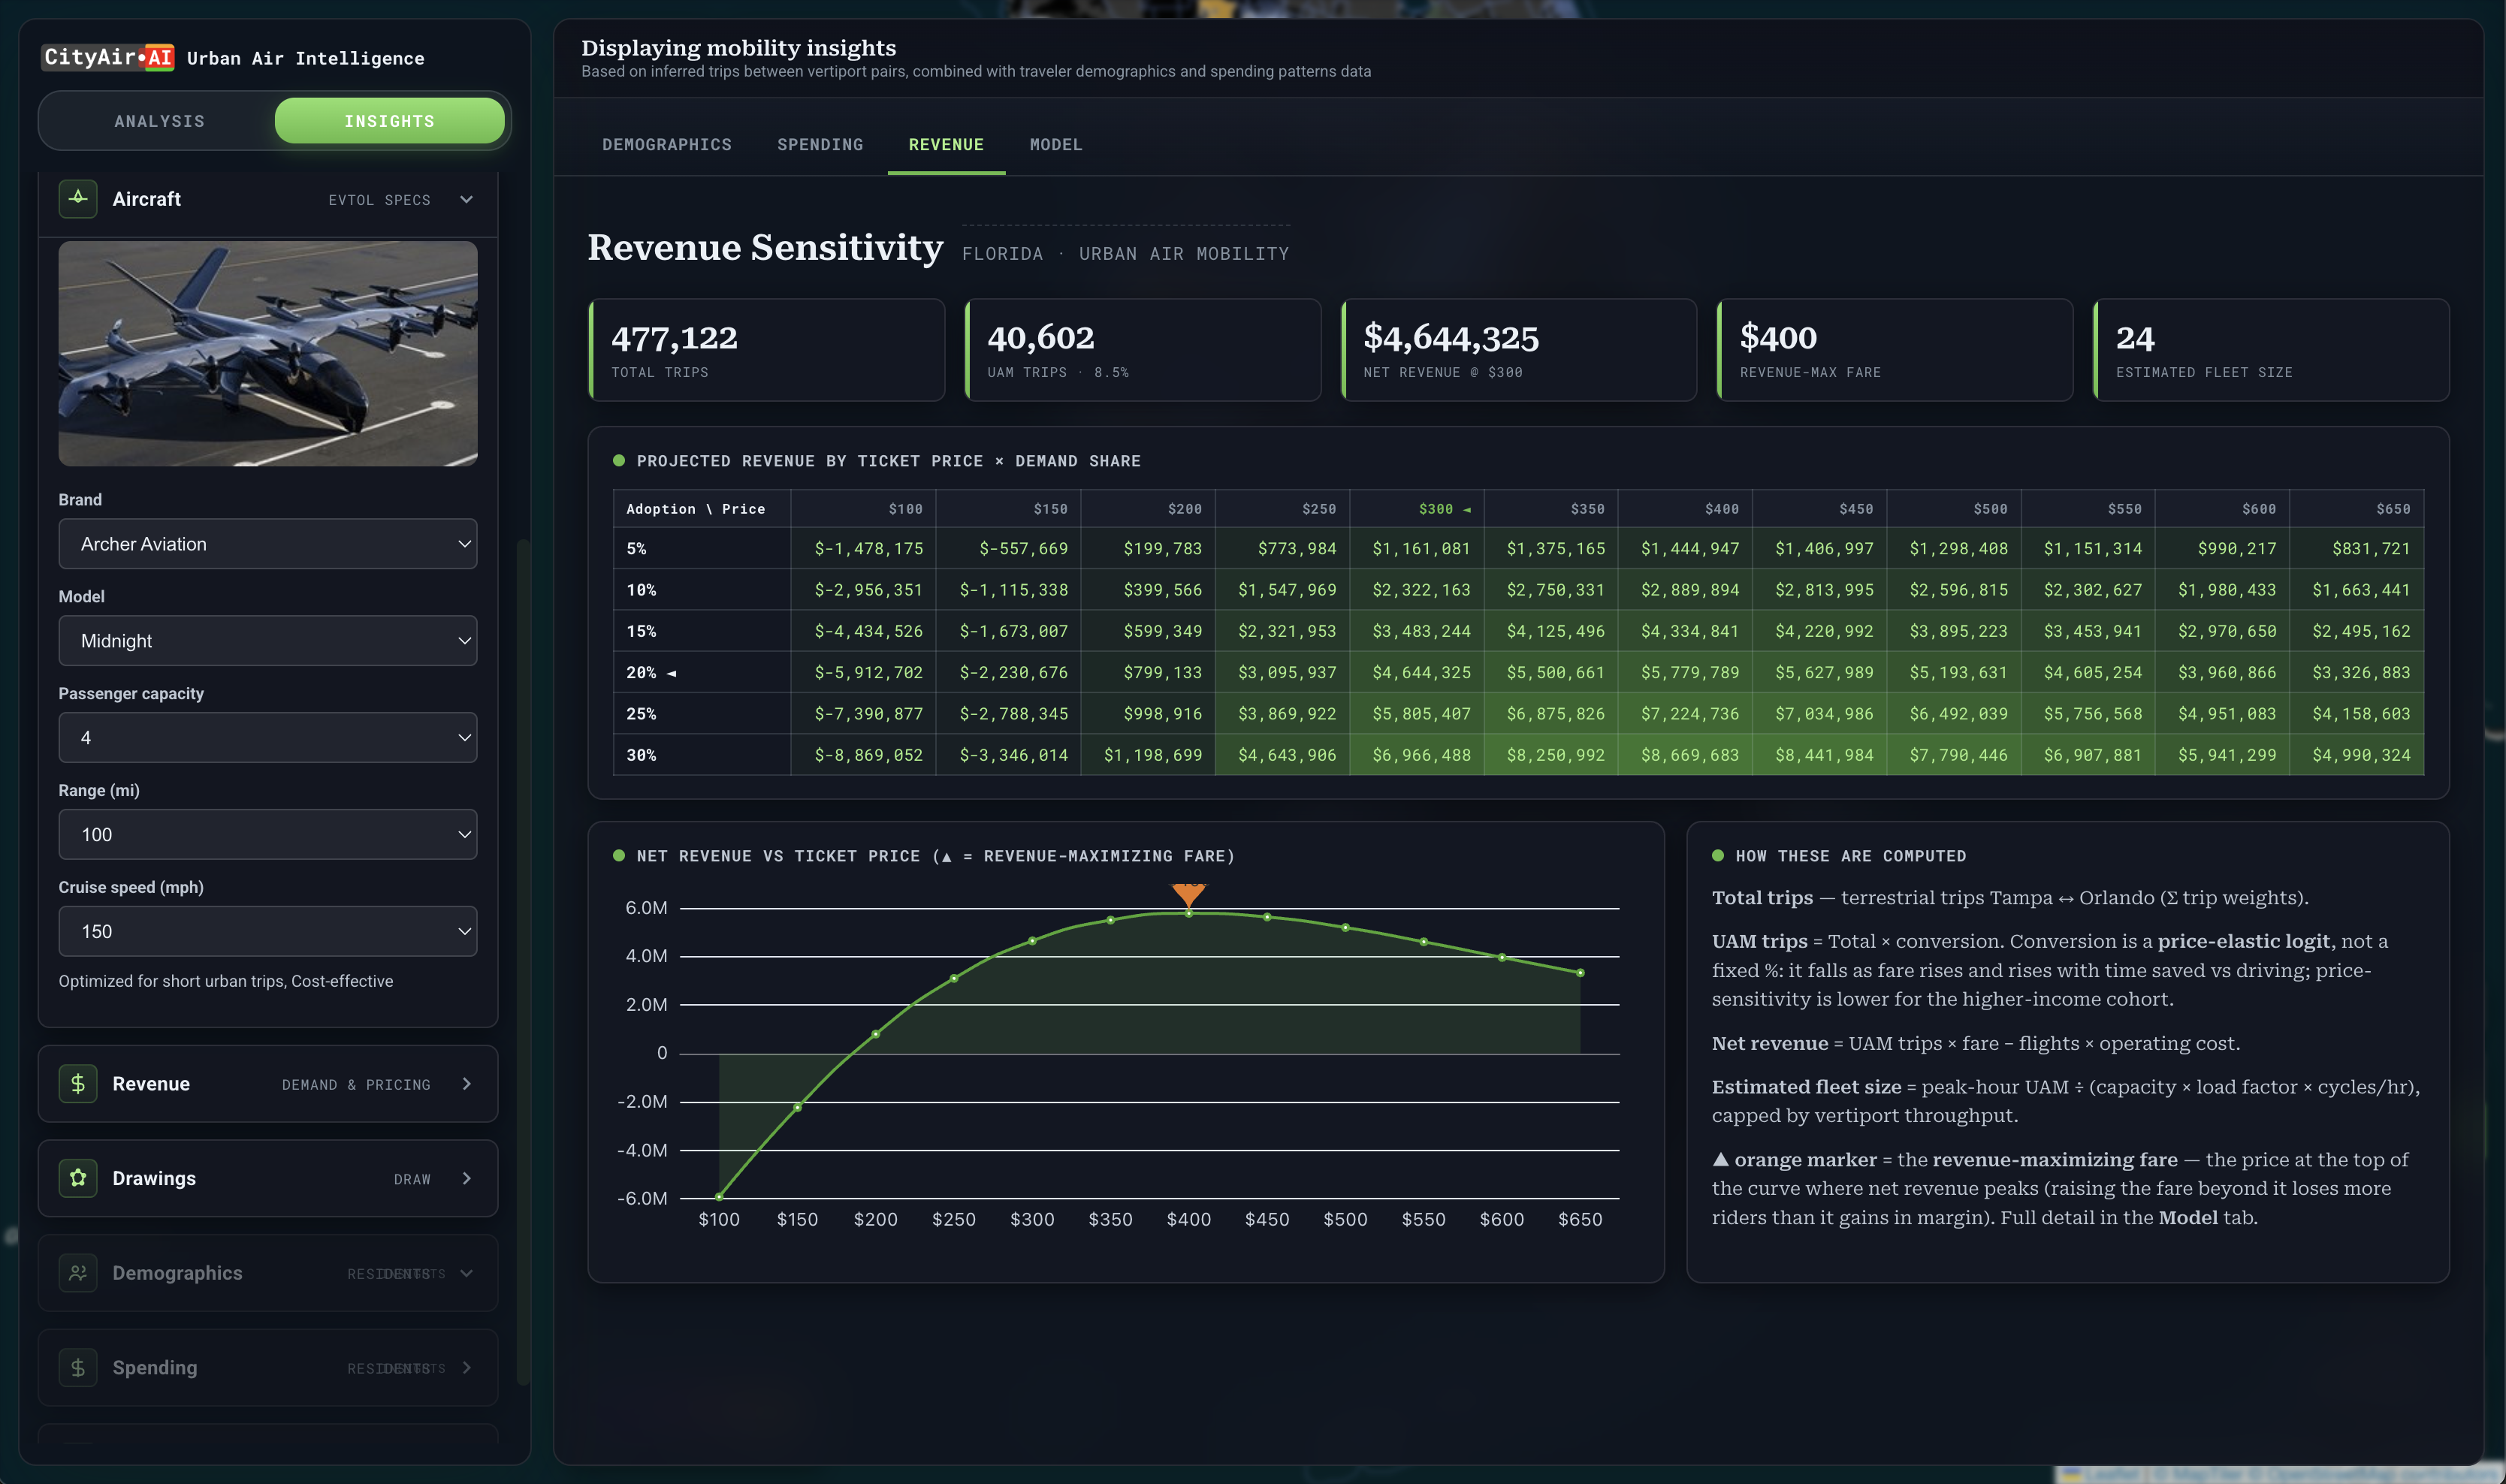Click the table cell $199,783
The width and height of the screenshot is (2506, 1484).
click(x=1148, y=548)
